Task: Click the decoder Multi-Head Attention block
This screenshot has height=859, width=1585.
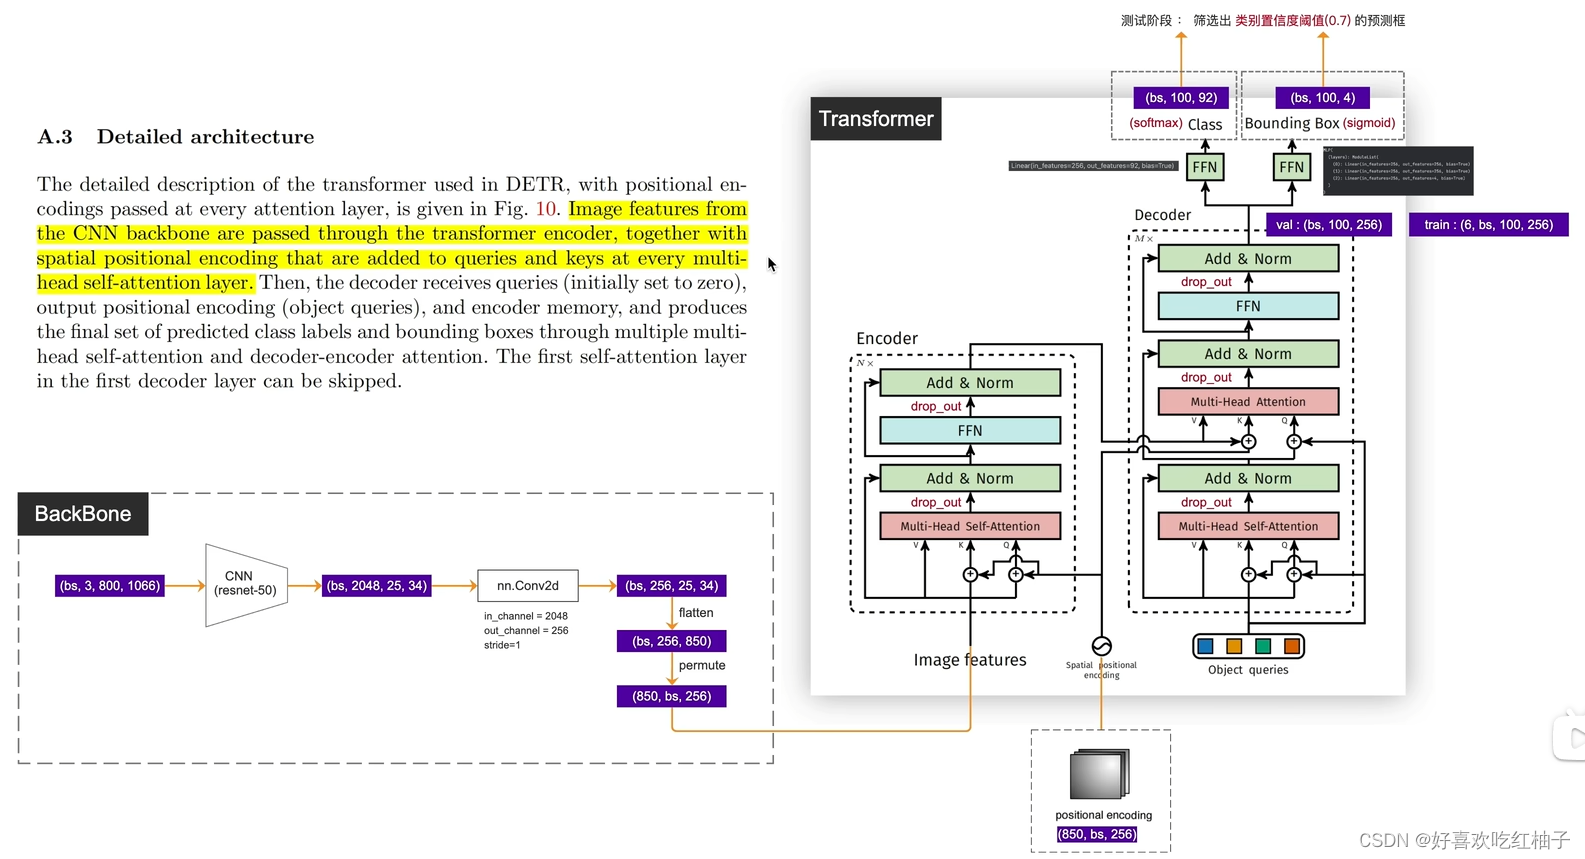Action: tap(1248, 401)
